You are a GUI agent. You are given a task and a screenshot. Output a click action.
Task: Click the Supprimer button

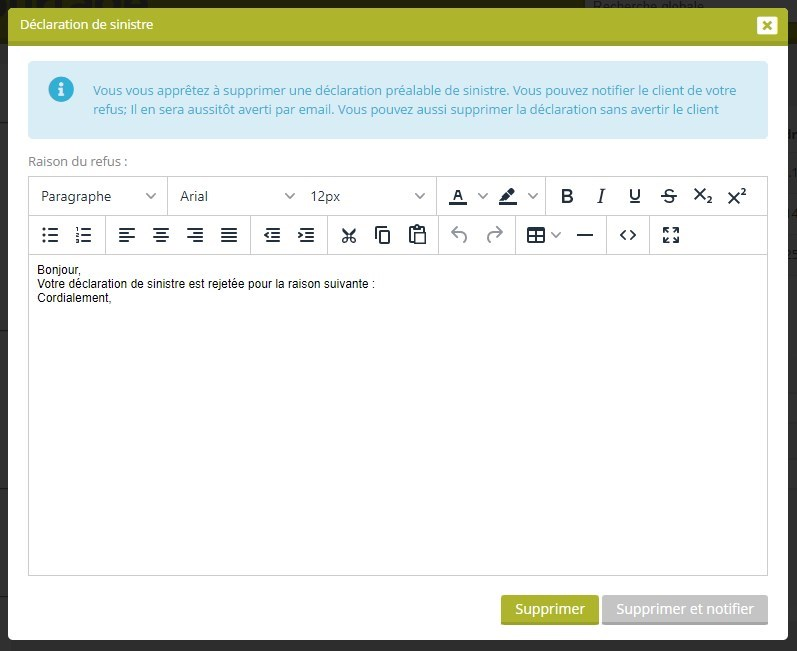pyautogui.click(x=549, y=609)
